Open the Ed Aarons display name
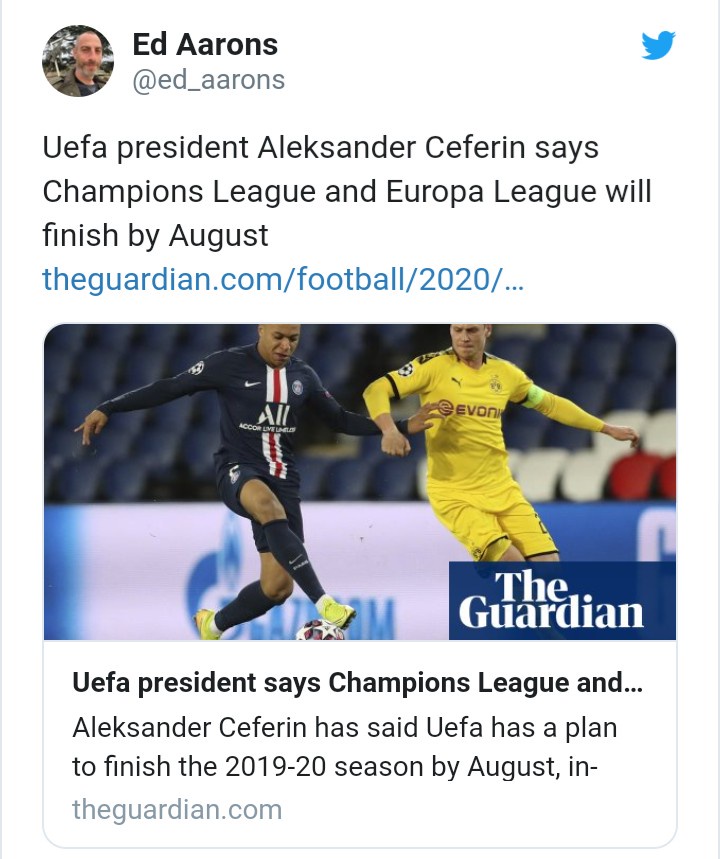The height and width of the screenshot is (859, 720). click(205, 44)
